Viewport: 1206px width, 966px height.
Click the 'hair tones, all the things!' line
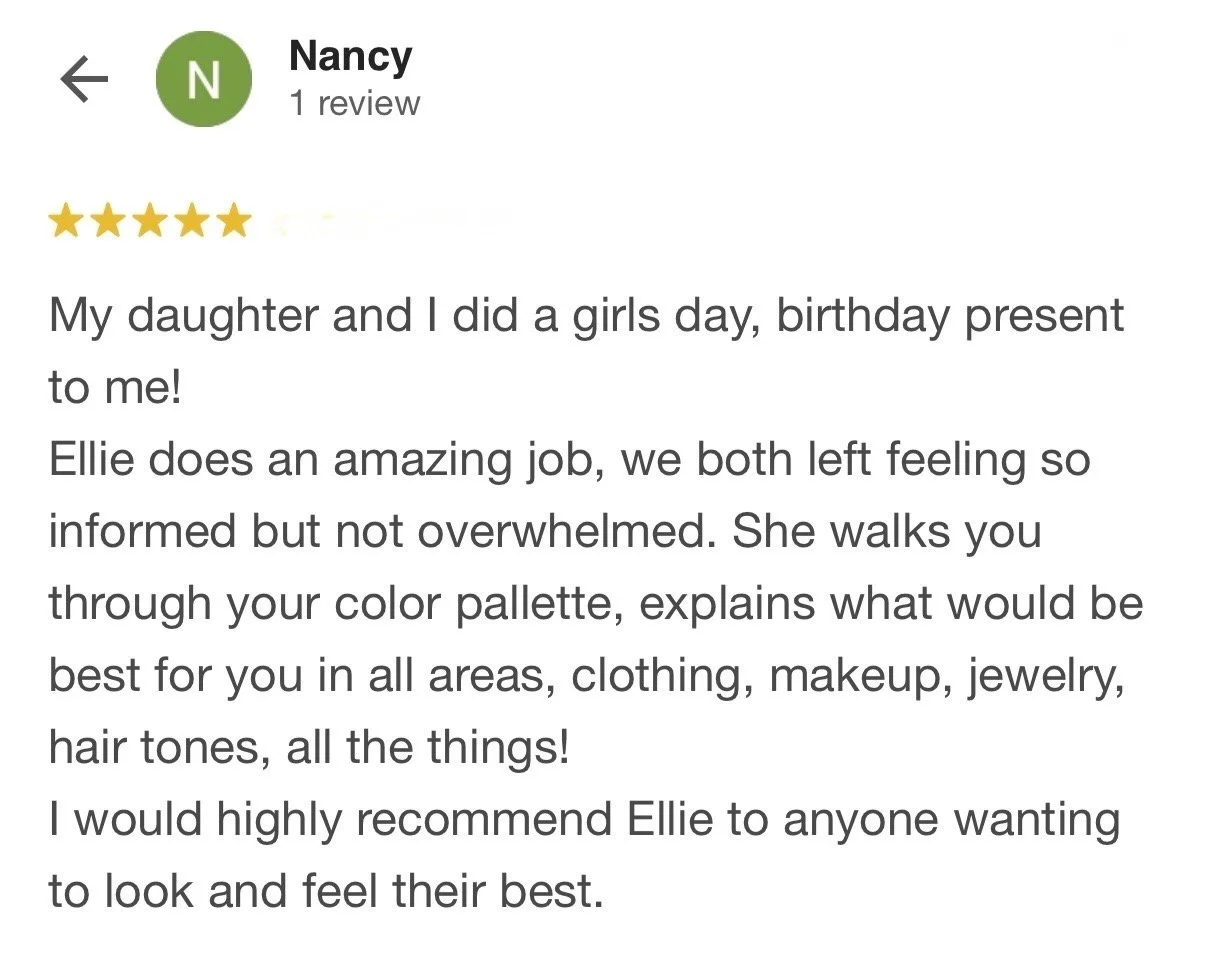pos(309,747)
